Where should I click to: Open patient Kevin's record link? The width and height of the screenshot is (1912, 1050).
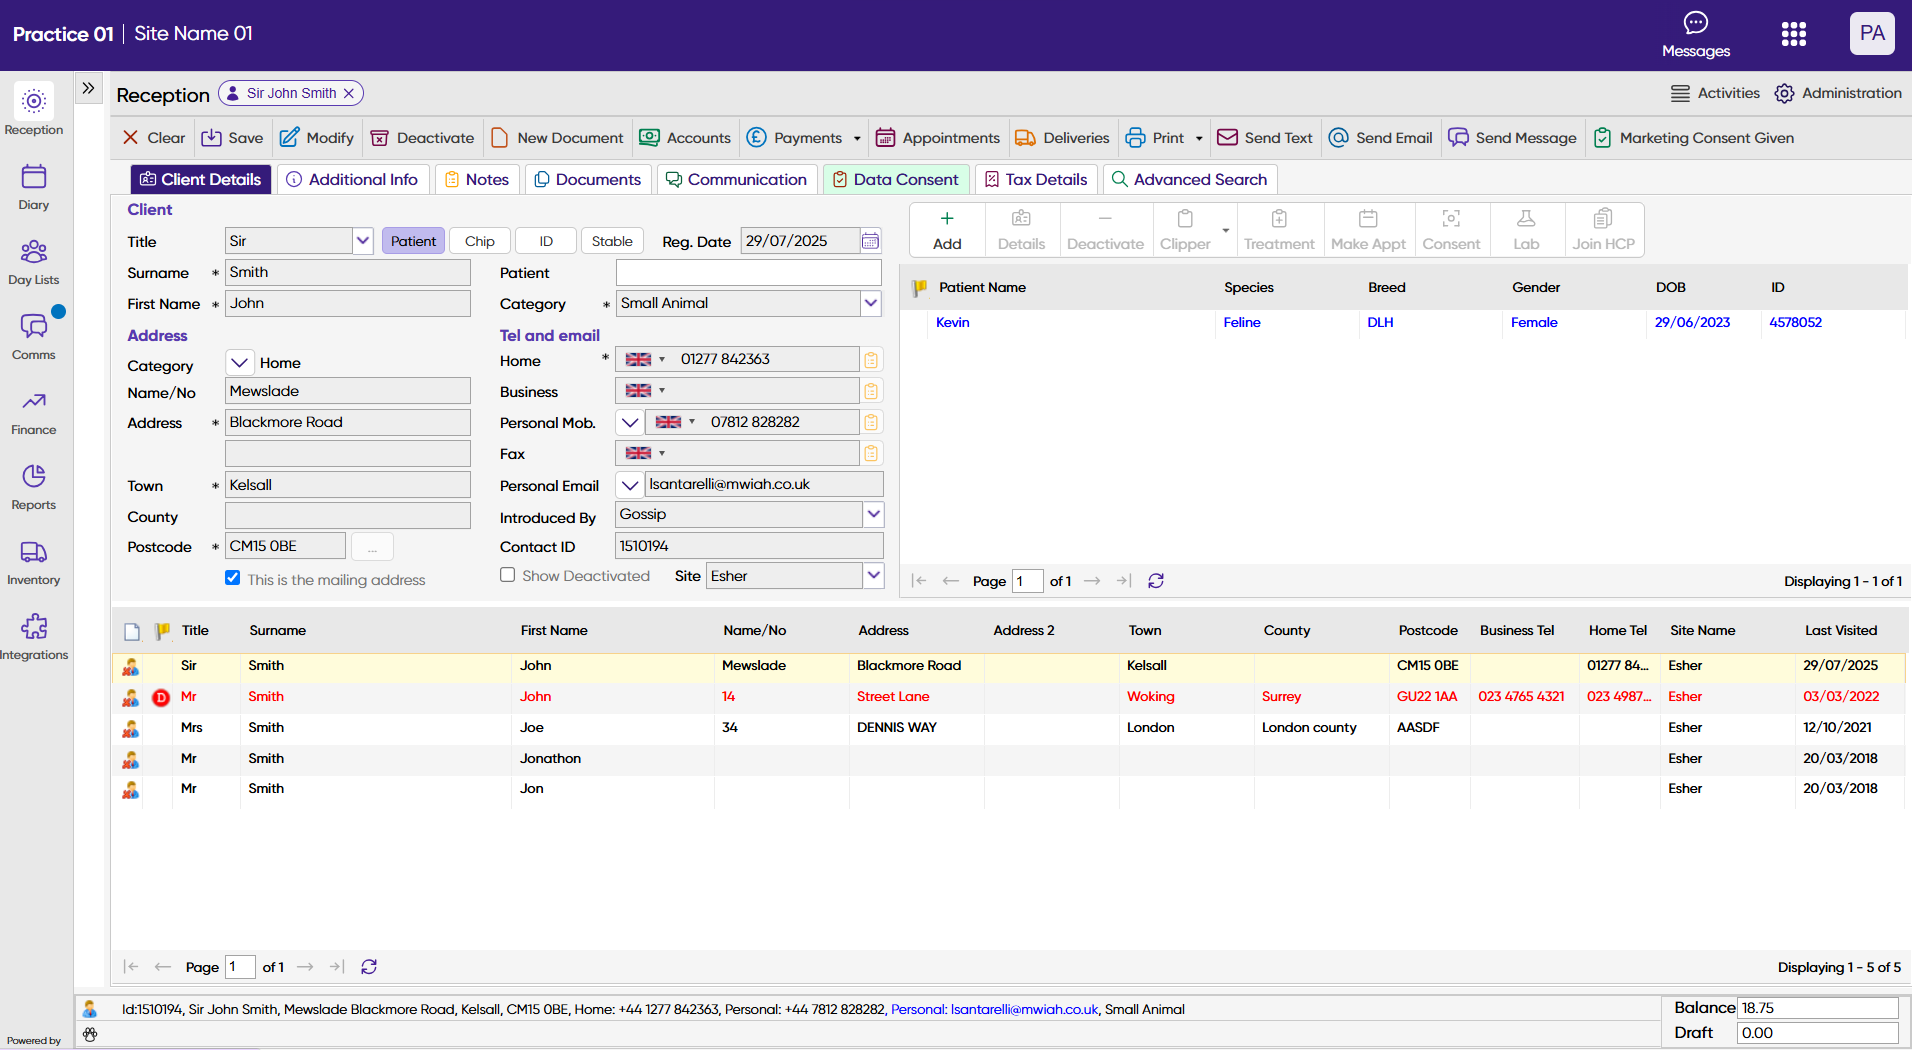tap(952, 322)
